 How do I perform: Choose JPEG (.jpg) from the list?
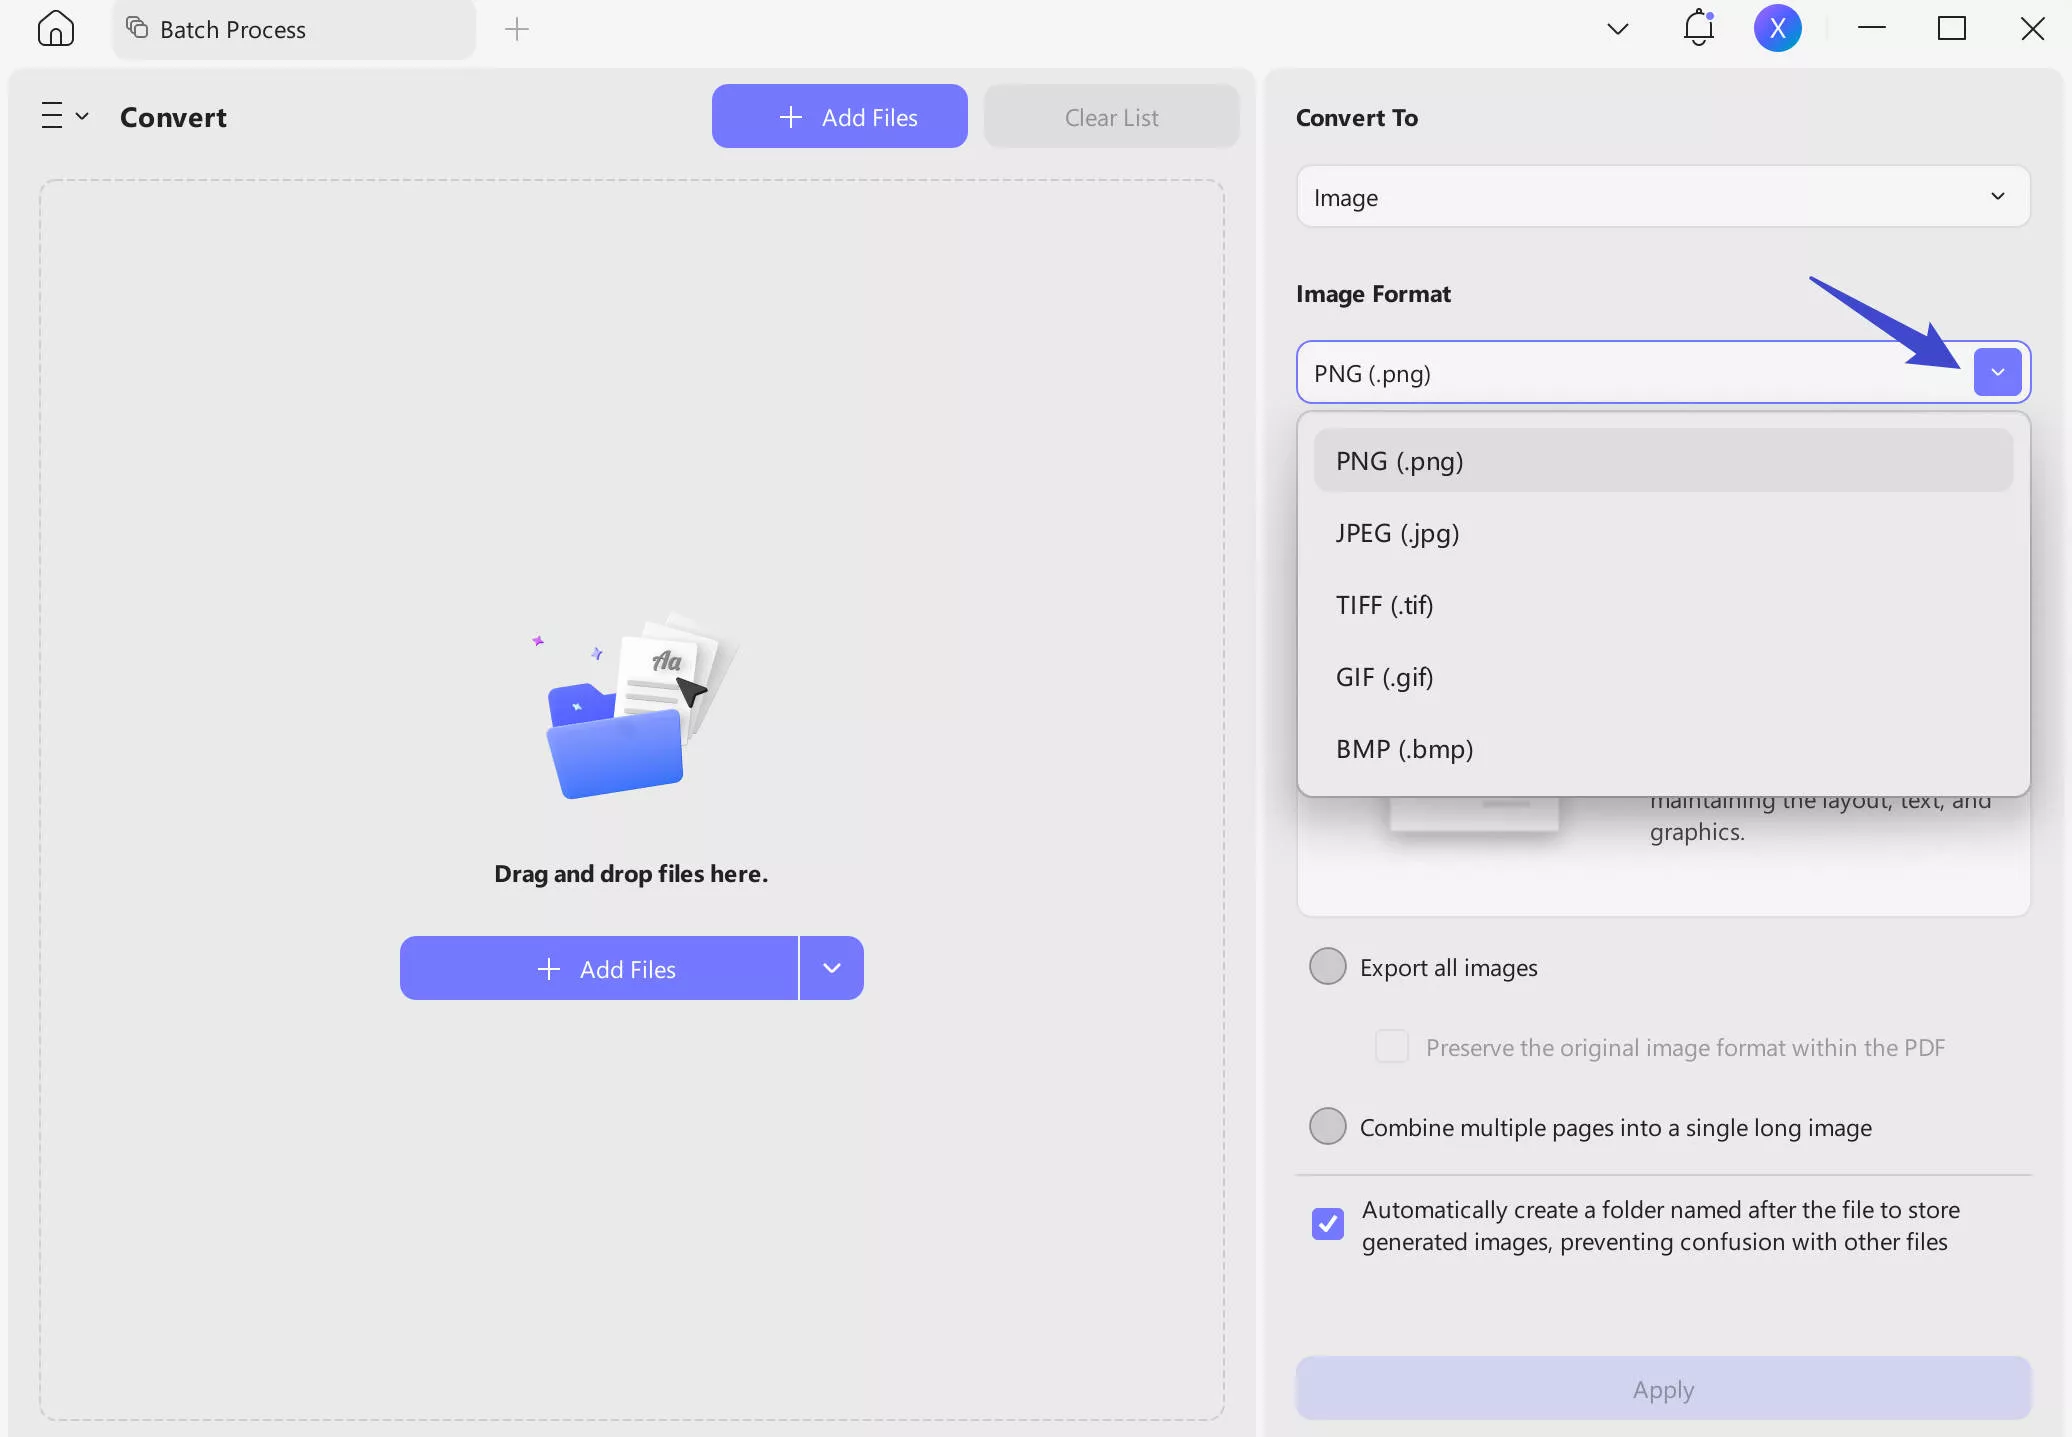[x=1397, y=533]
